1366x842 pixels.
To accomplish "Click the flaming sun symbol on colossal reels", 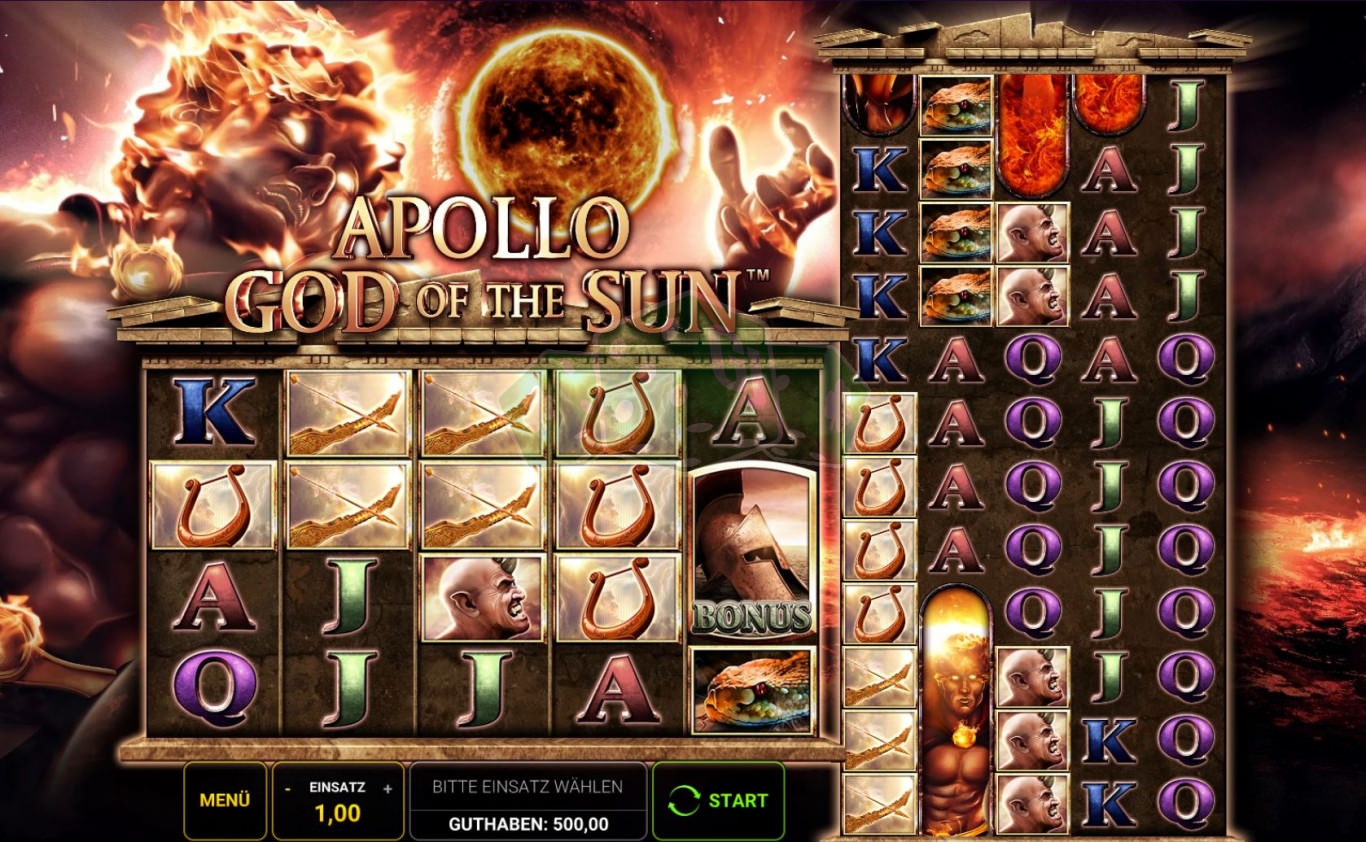I will click(x=1032, y=135).
